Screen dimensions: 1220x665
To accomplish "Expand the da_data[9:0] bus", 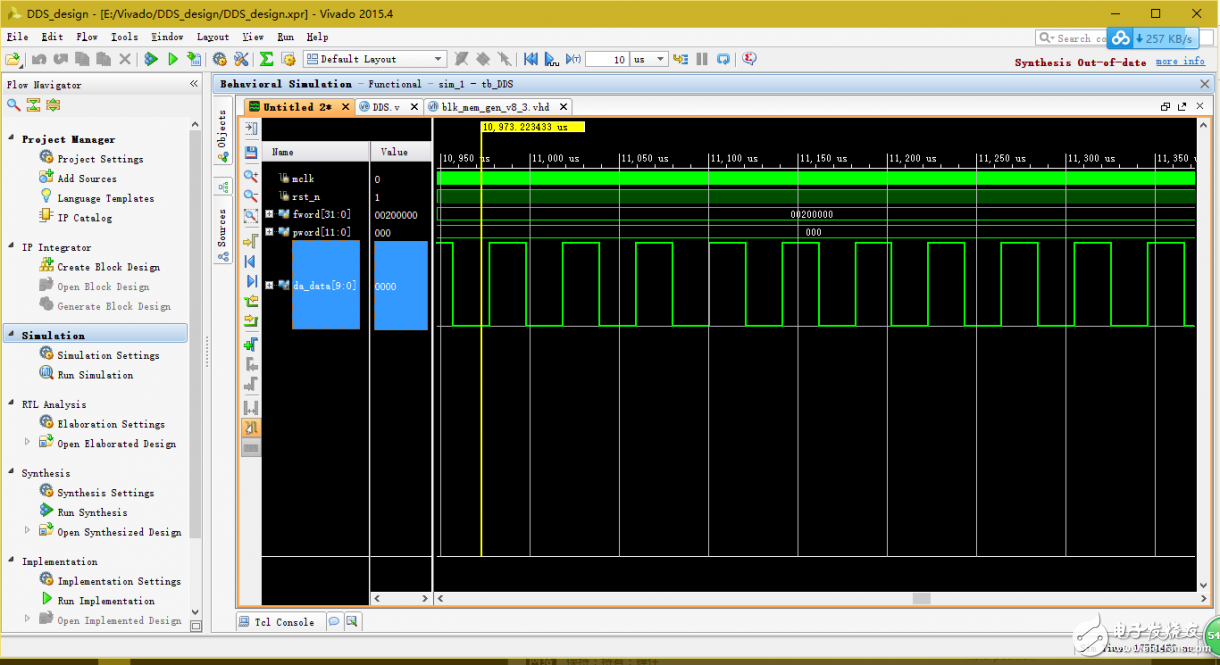I will point(268,285).
